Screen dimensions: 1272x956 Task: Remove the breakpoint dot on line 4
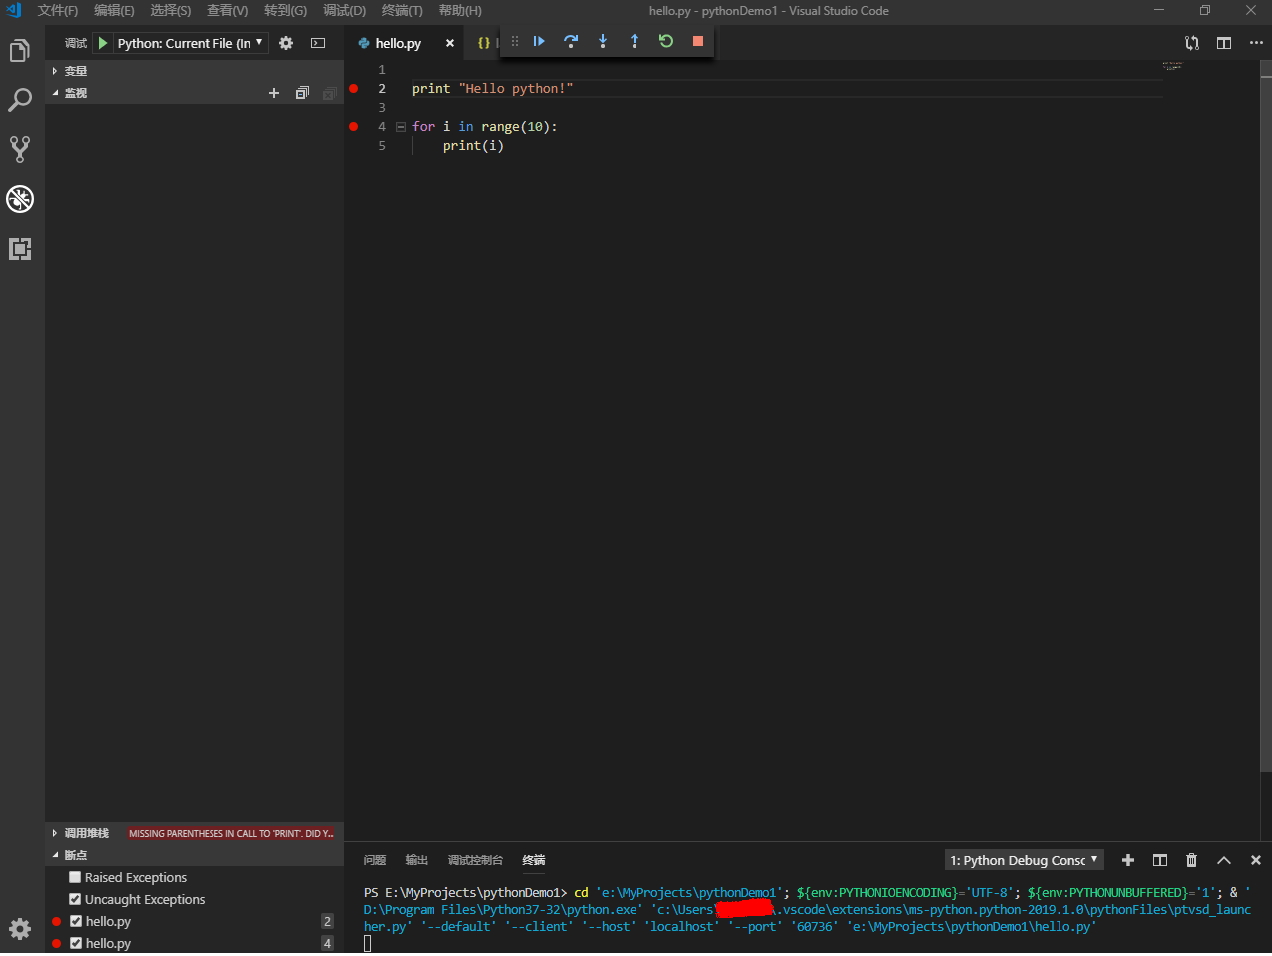354,126
